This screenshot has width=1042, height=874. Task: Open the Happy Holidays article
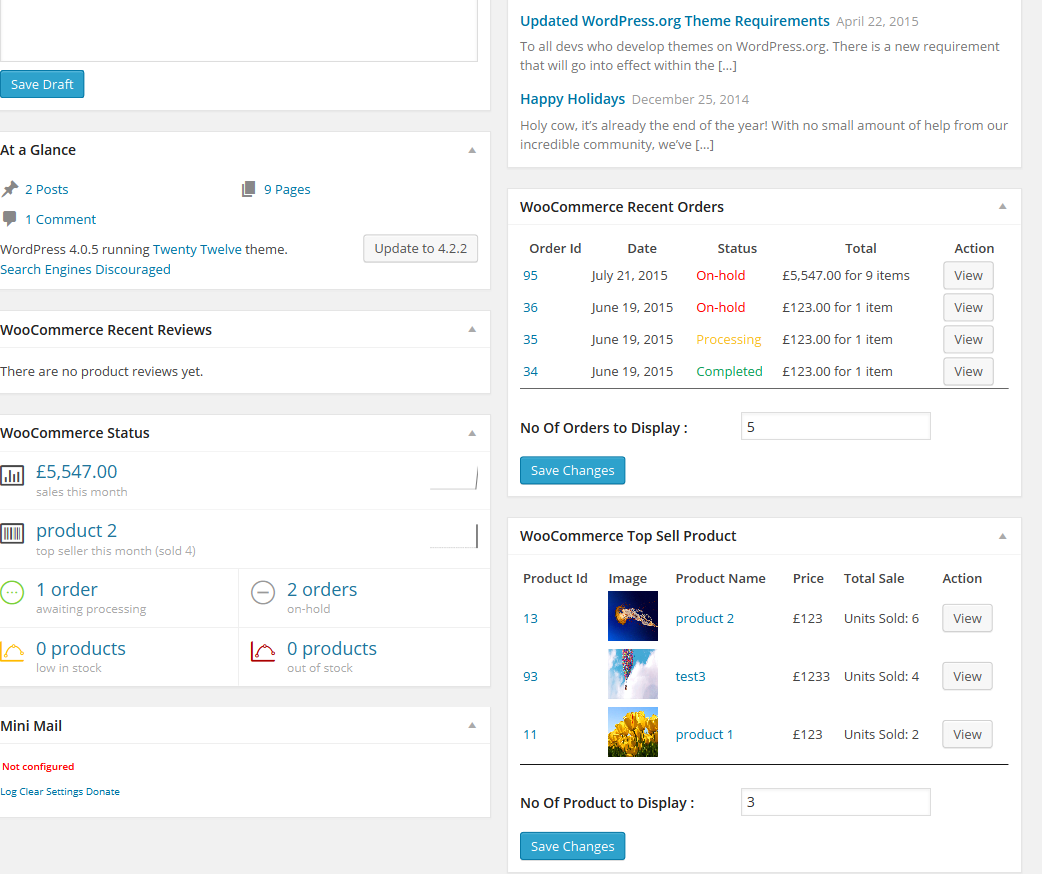click(x=572, y=99)
